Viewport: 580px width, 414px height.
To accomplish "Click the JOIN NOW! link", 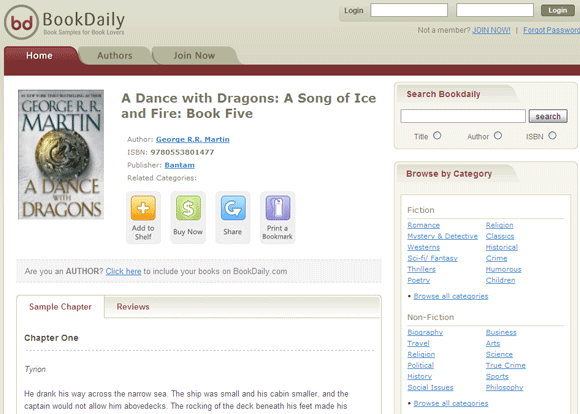I will point(491,30).
